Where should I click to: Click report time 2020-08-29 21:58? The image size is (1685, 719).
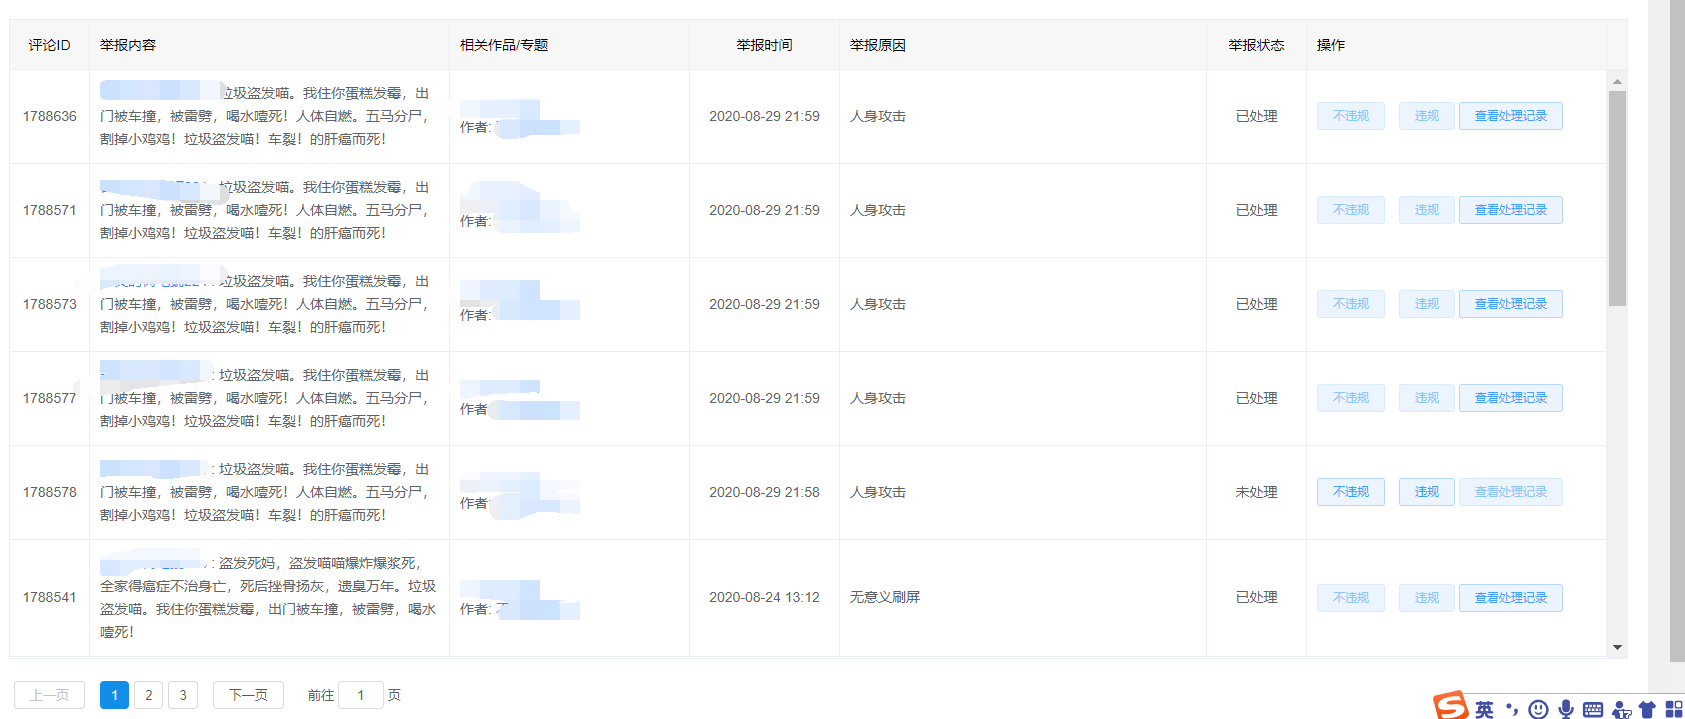click(x=764, y=492)
